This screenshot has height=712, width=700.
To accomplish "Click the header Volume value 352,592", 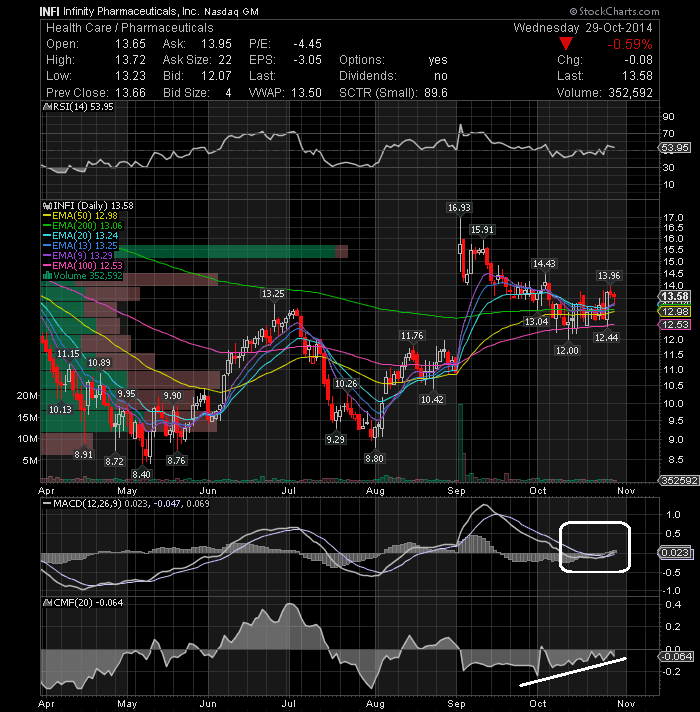I will pyautogui.click(x=631, y=93).
